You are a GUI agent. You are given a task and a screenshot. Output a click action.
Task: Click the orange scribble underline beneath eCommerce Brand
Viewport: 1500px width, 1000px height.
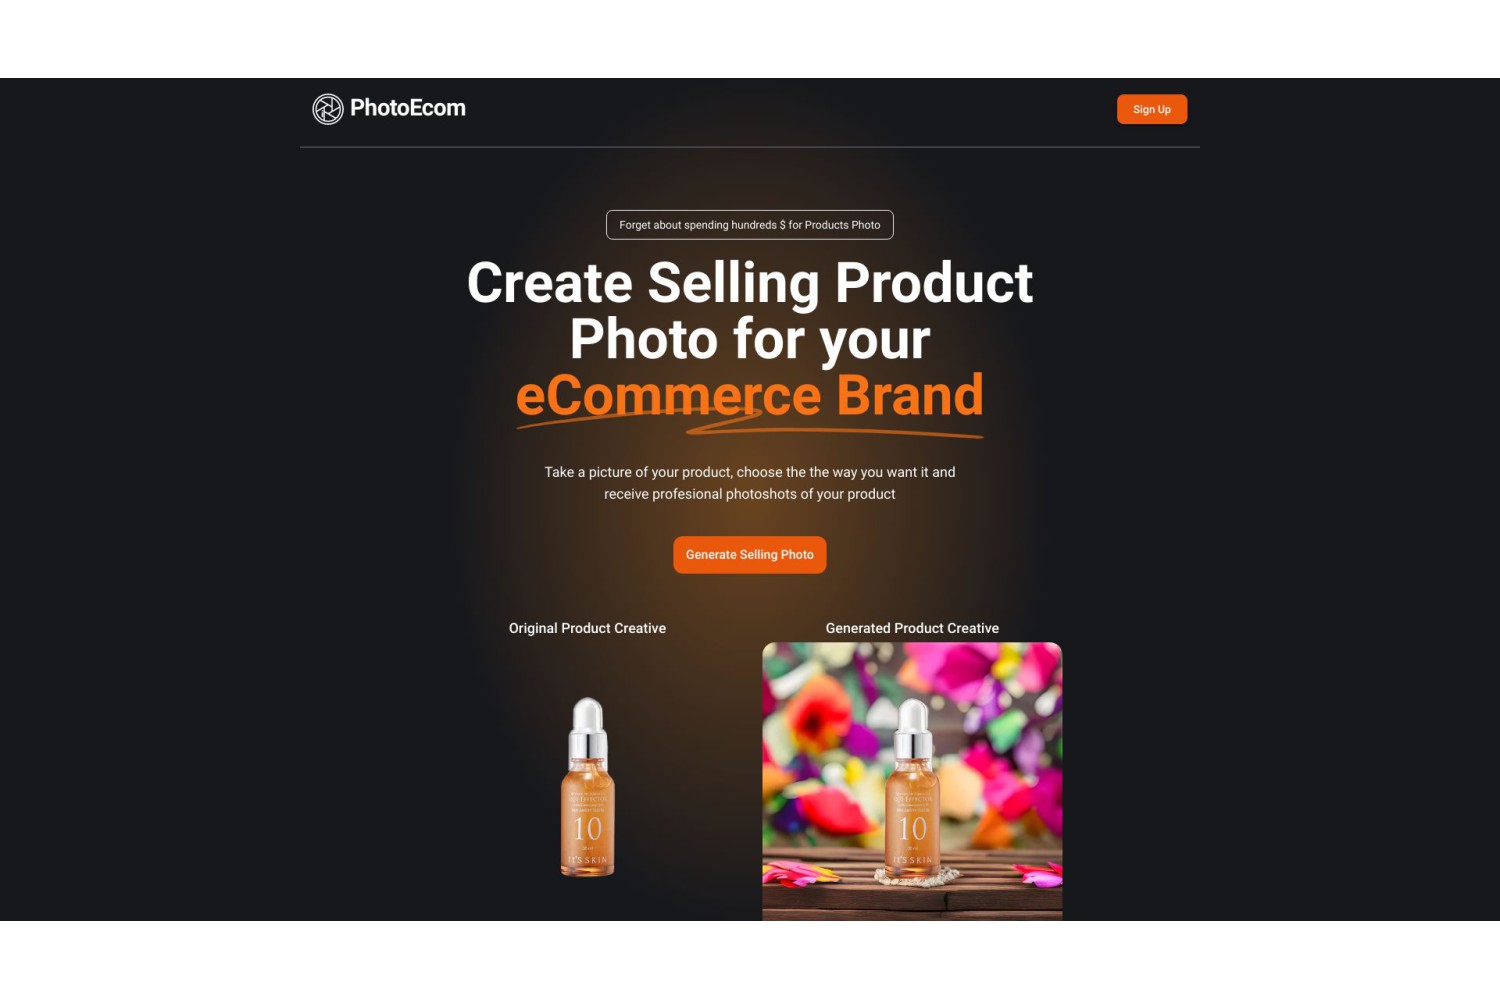(750, 425)
